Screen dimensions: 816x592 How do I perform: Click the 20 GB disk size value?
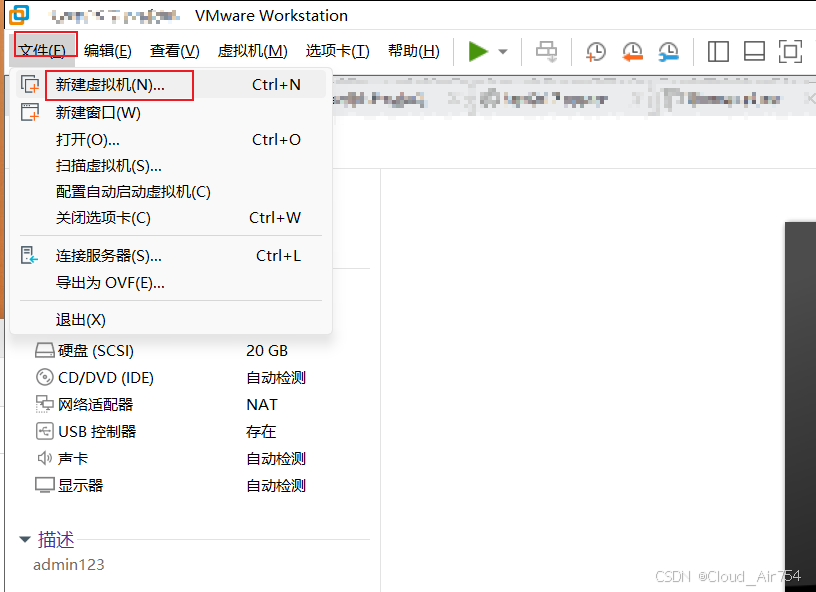coord(267,351)
